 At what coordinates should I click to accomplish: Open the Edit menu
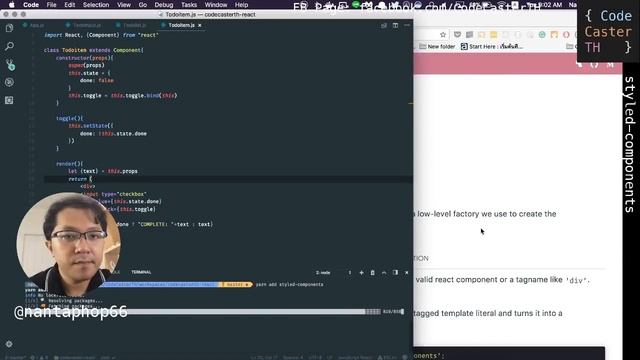[70, 5]
